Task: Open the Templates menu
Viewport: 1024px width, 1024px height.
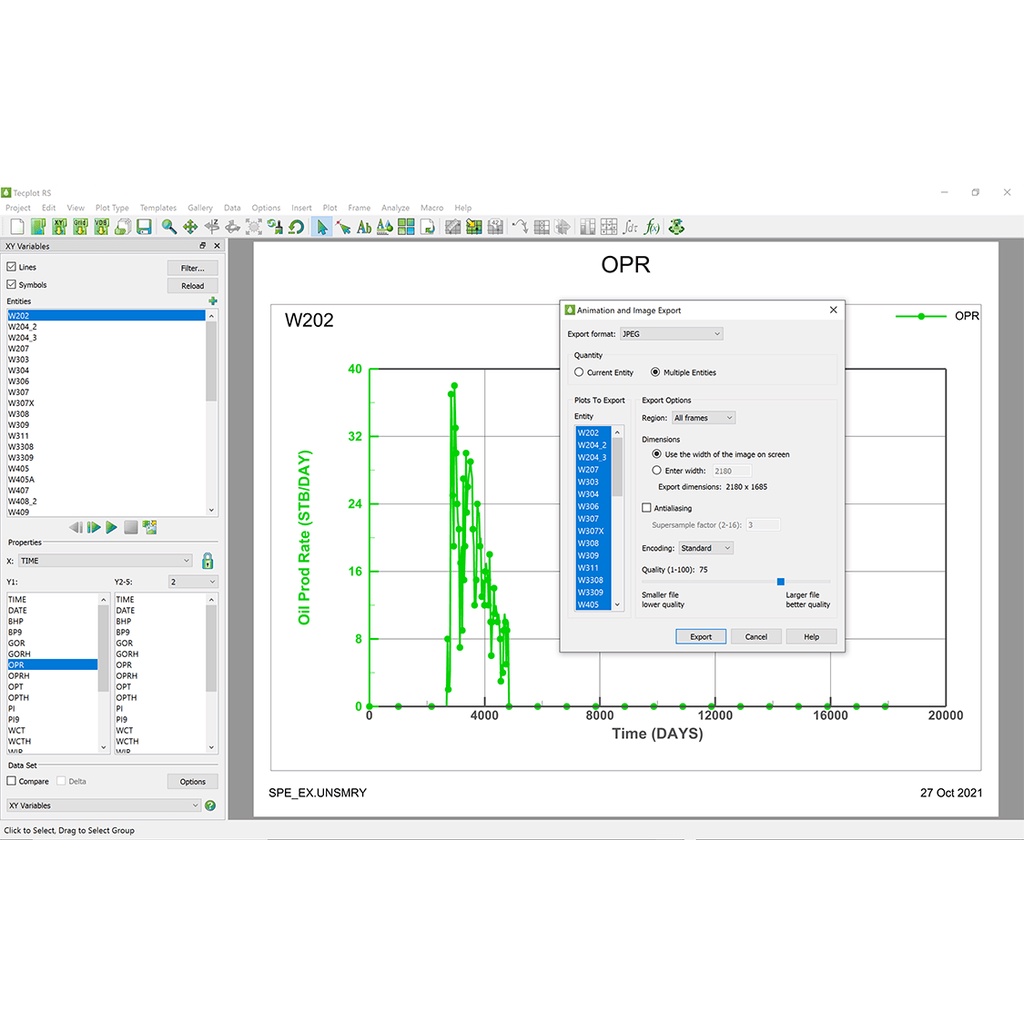Action: tap(158, 208)
